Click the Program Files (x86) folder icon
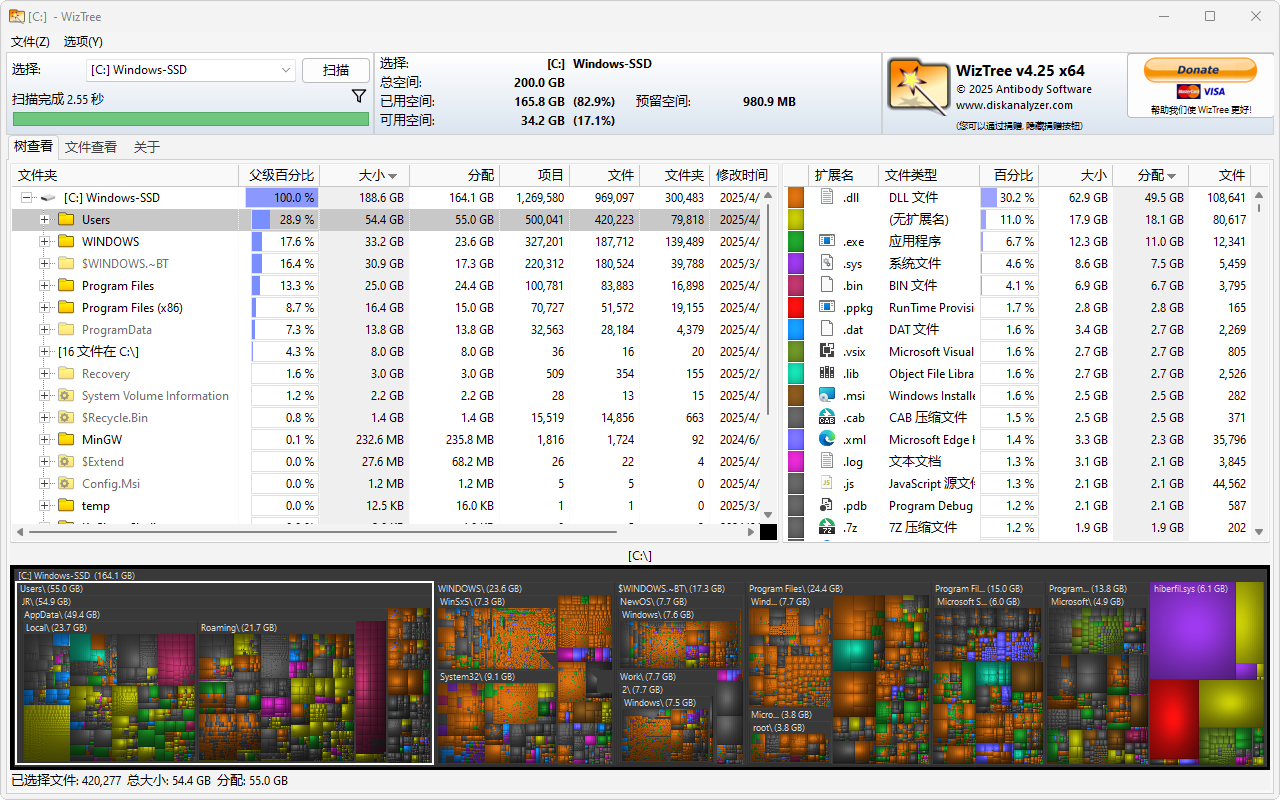The image size is (1280, 800). [67, 307]
